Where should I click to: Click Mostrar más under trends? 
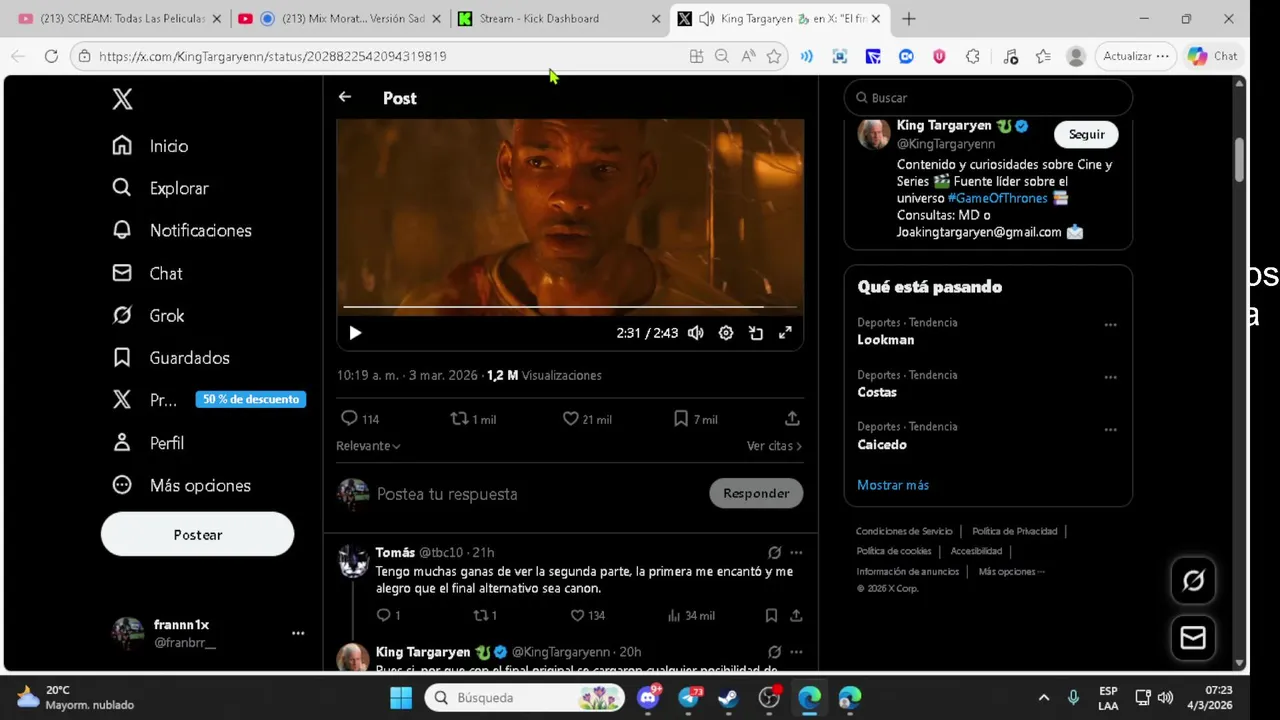893,485
